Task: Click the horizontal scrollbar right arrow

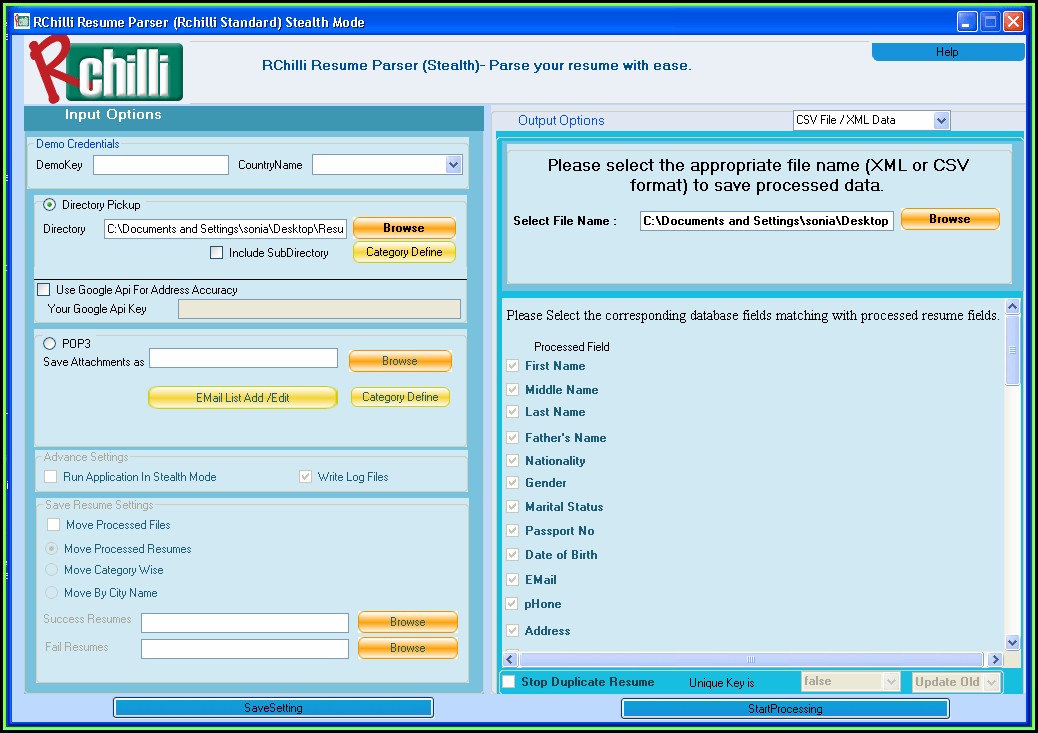Action: (994, 660)
